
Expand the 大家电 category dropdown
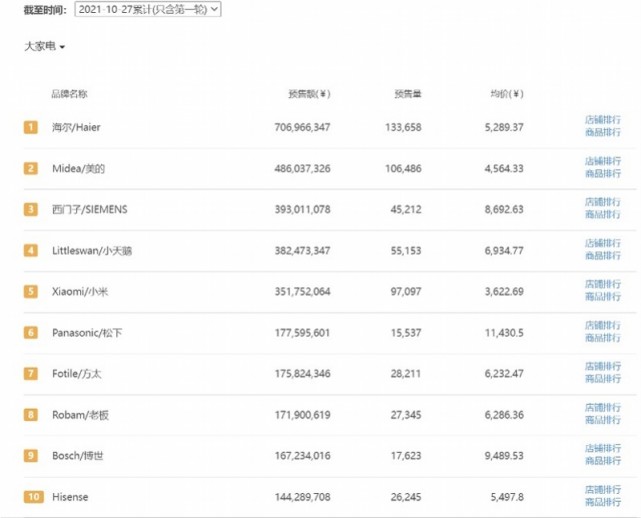[44, 47]
